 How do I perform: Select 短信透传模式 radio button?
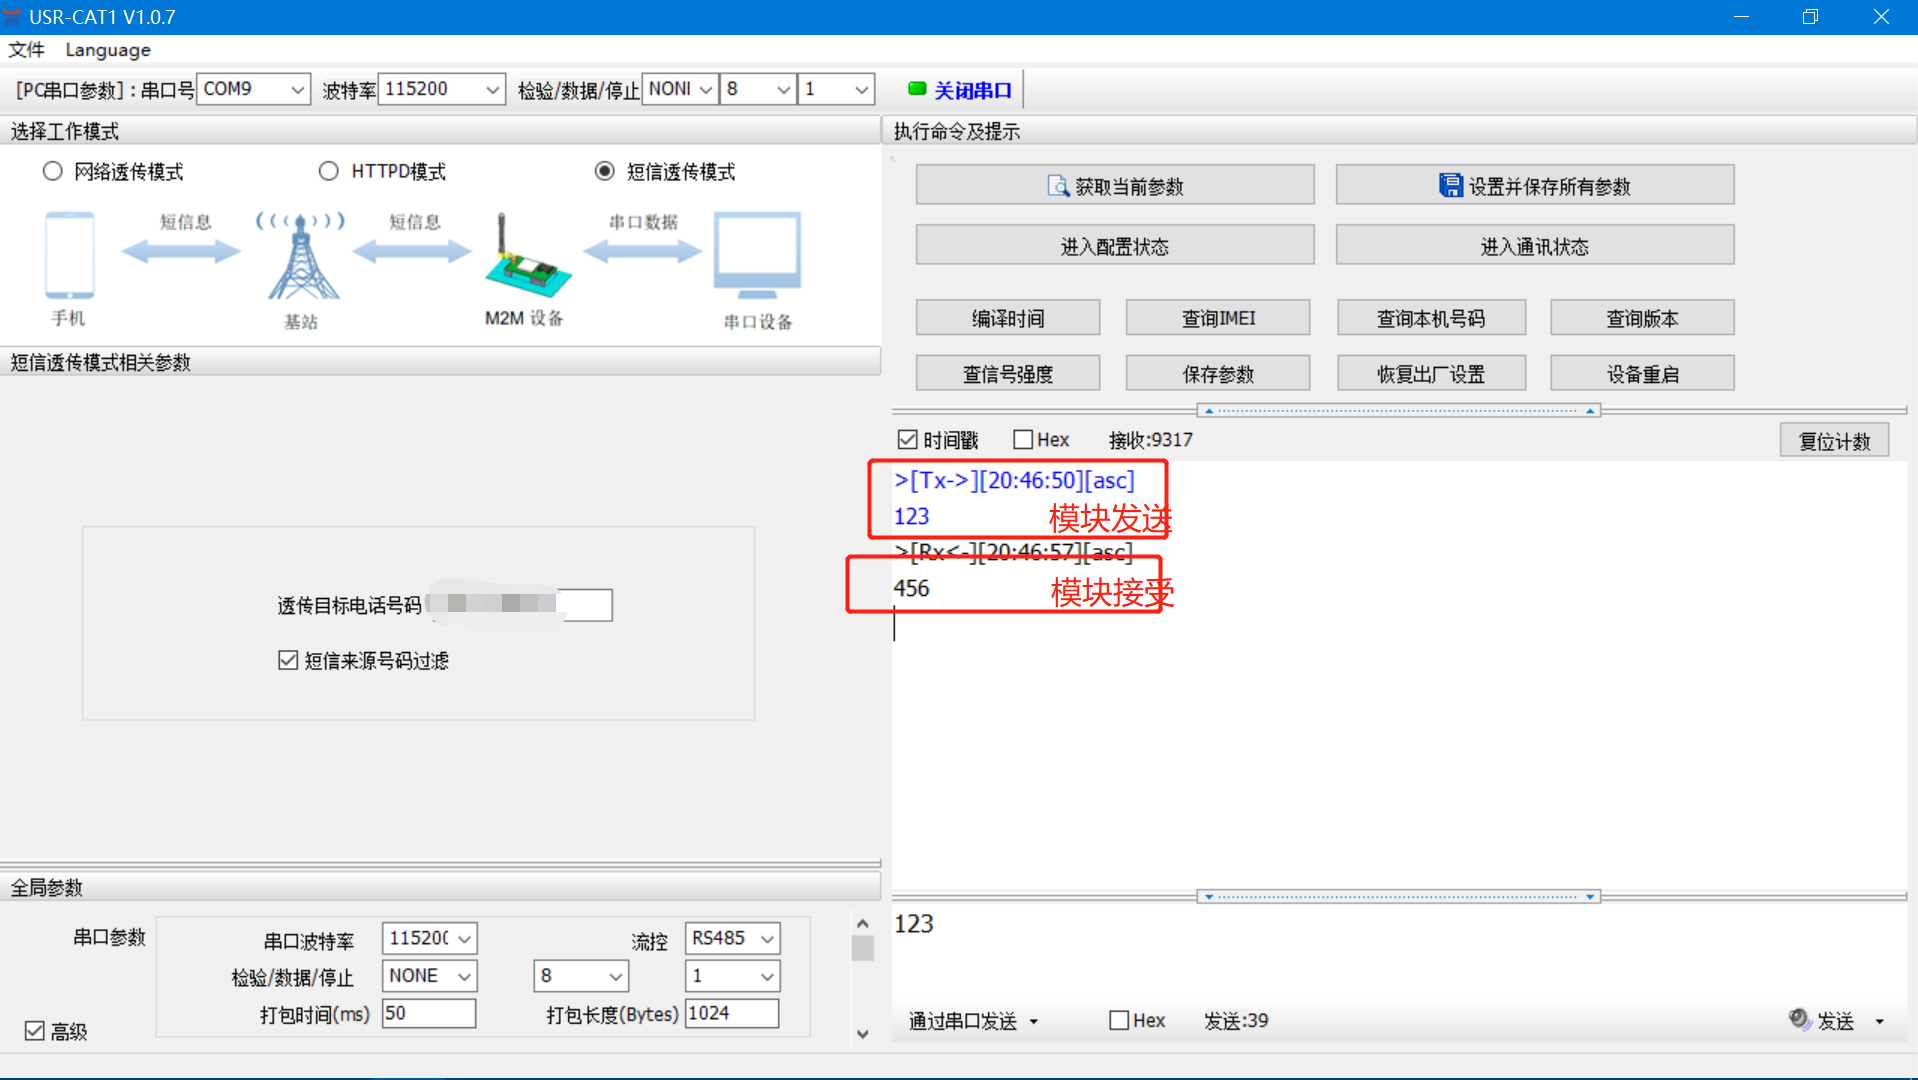point(604,171)
